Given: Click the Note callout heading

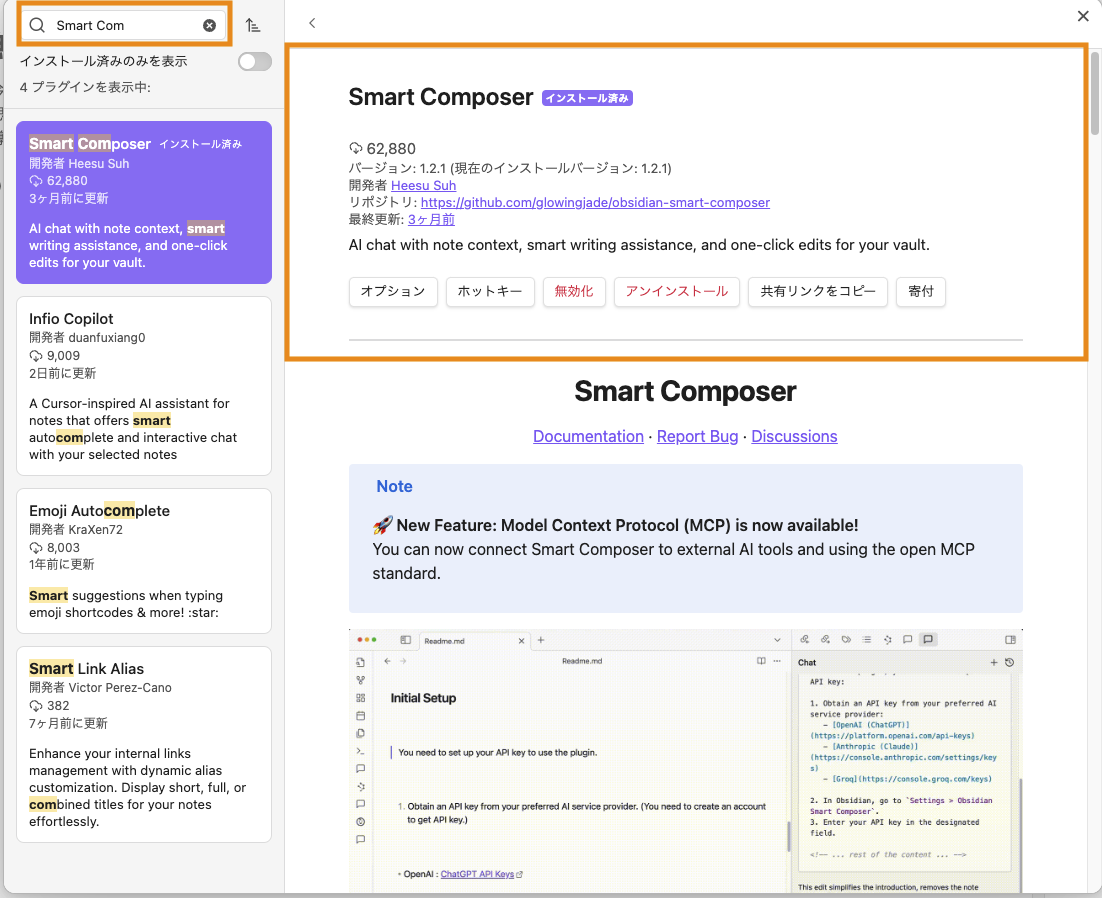Looking at the screenshot, I should pyautogui.click(x=394, y=486).
